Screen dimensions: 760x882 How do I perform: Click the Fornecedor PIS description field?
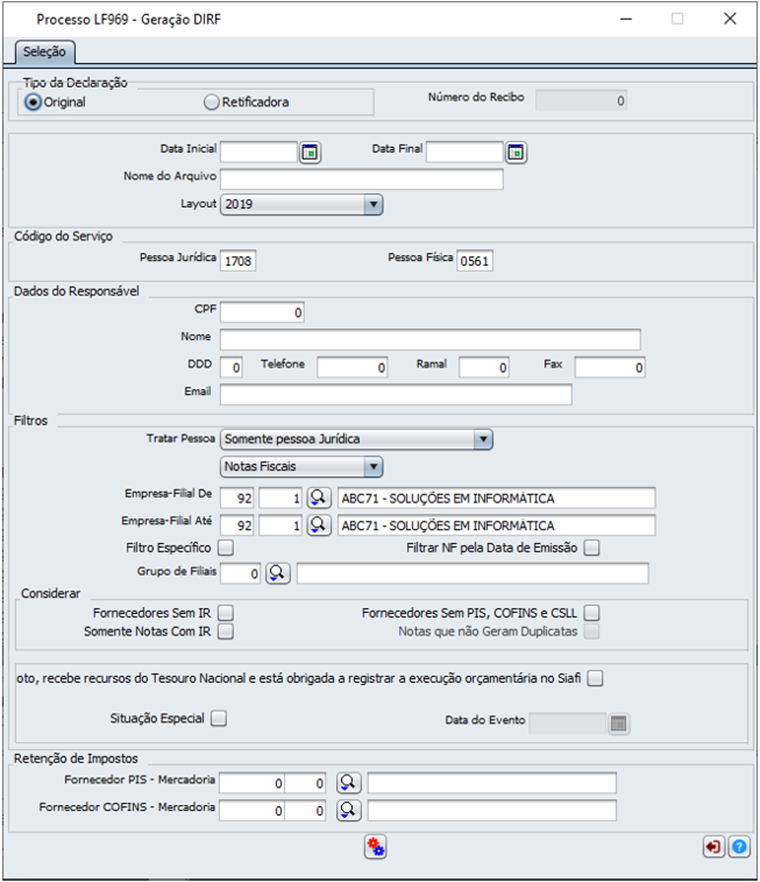492,783
